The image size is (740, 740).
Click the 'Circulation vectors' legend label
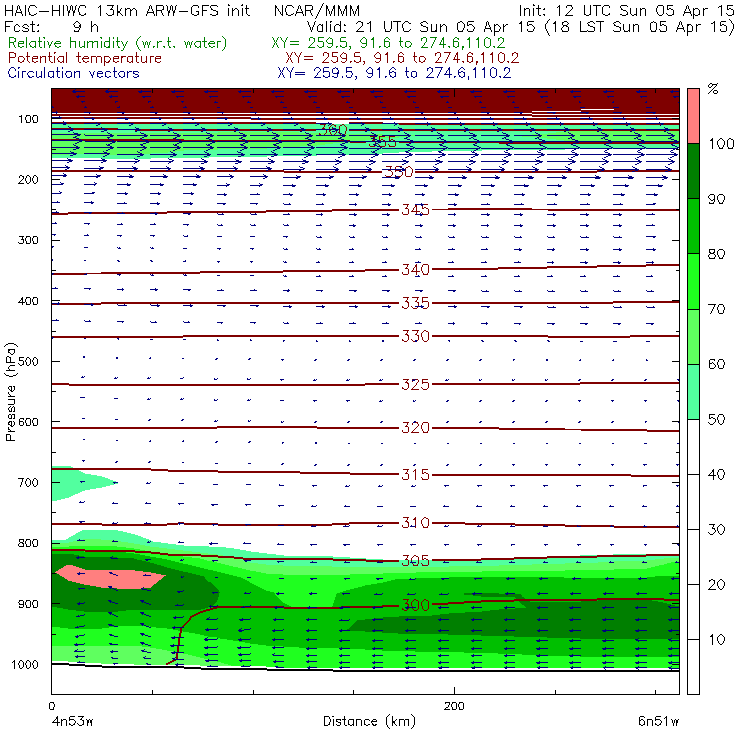73,73
